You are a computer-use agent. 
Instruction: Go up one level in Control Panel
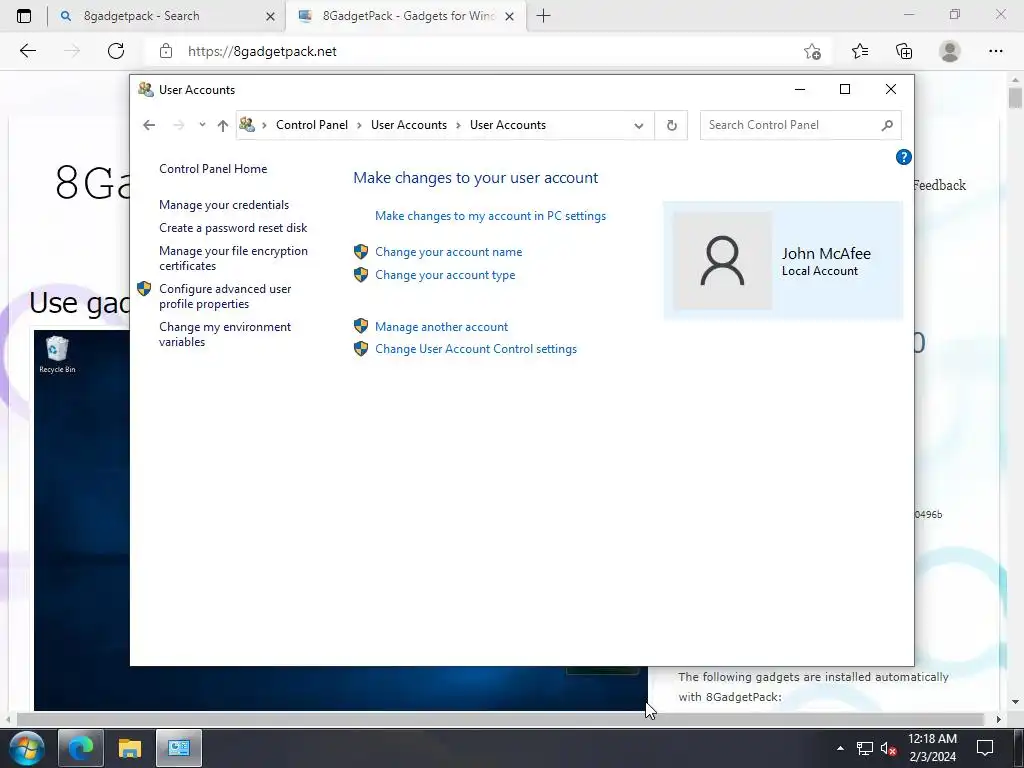[223, 125]
